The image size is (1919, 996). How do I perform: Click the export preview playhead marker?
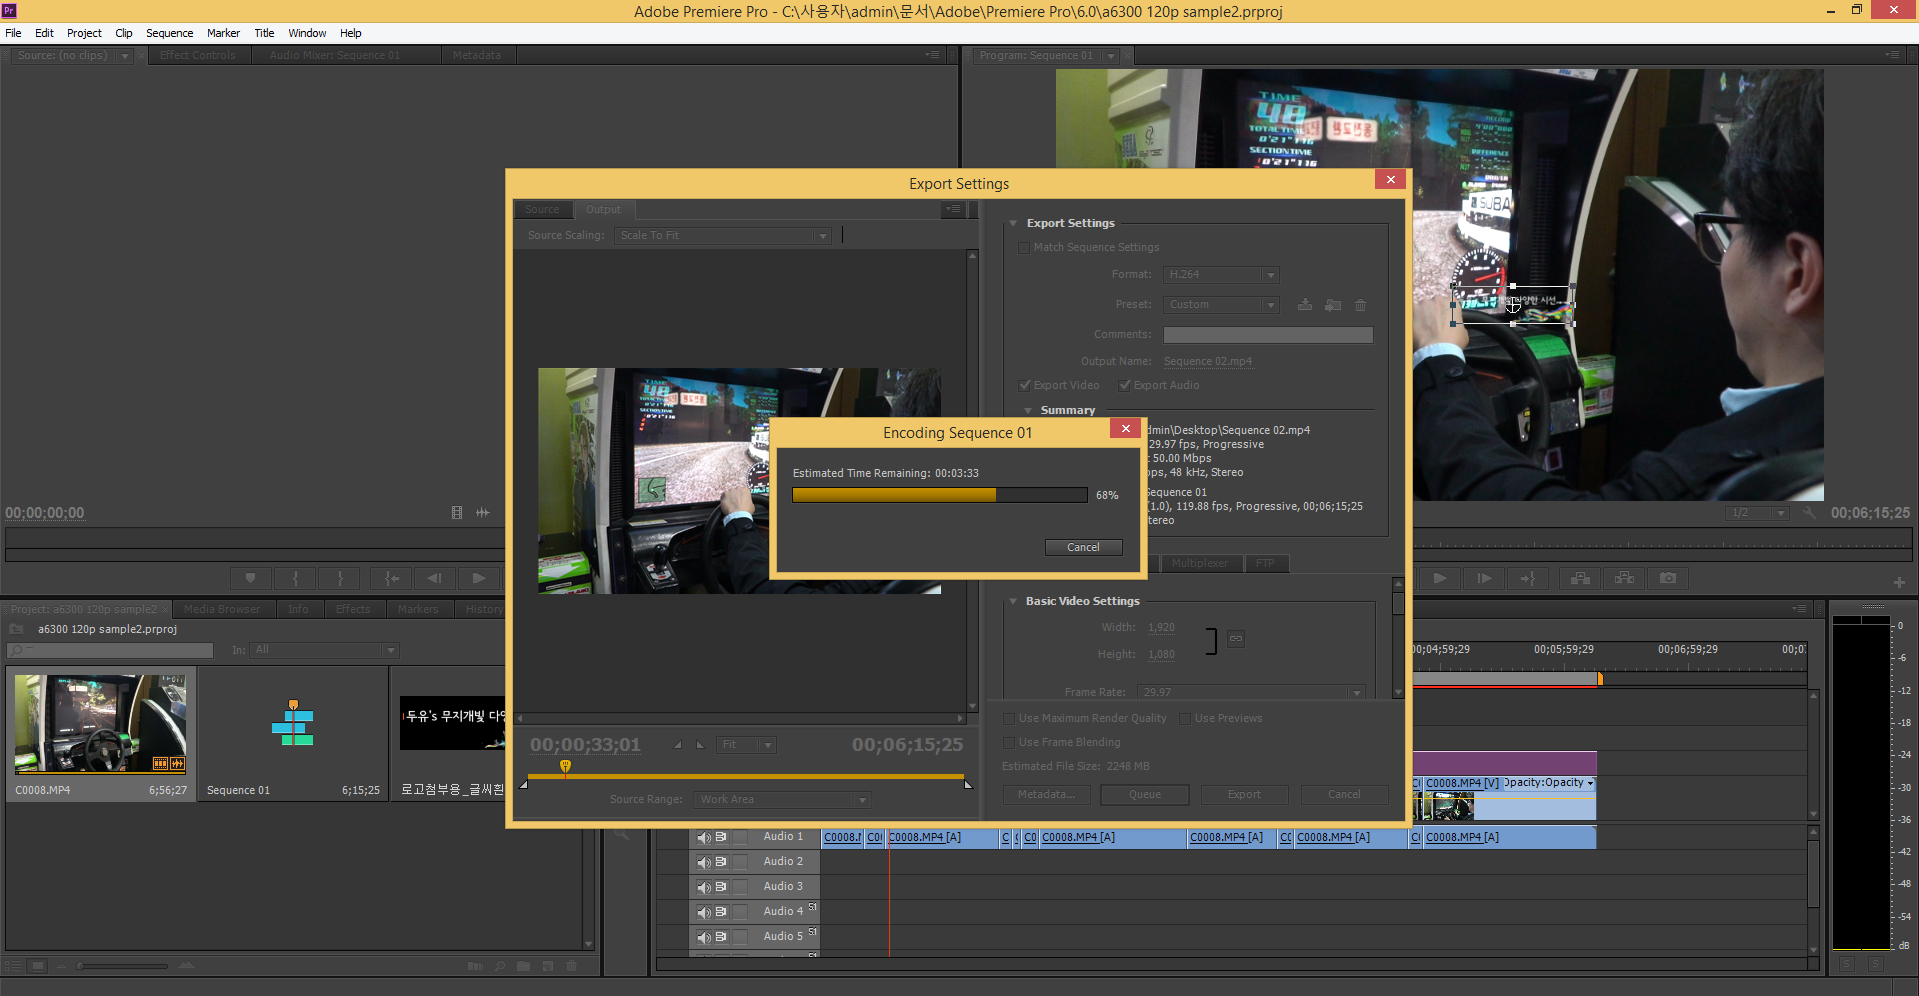point(565,767)
